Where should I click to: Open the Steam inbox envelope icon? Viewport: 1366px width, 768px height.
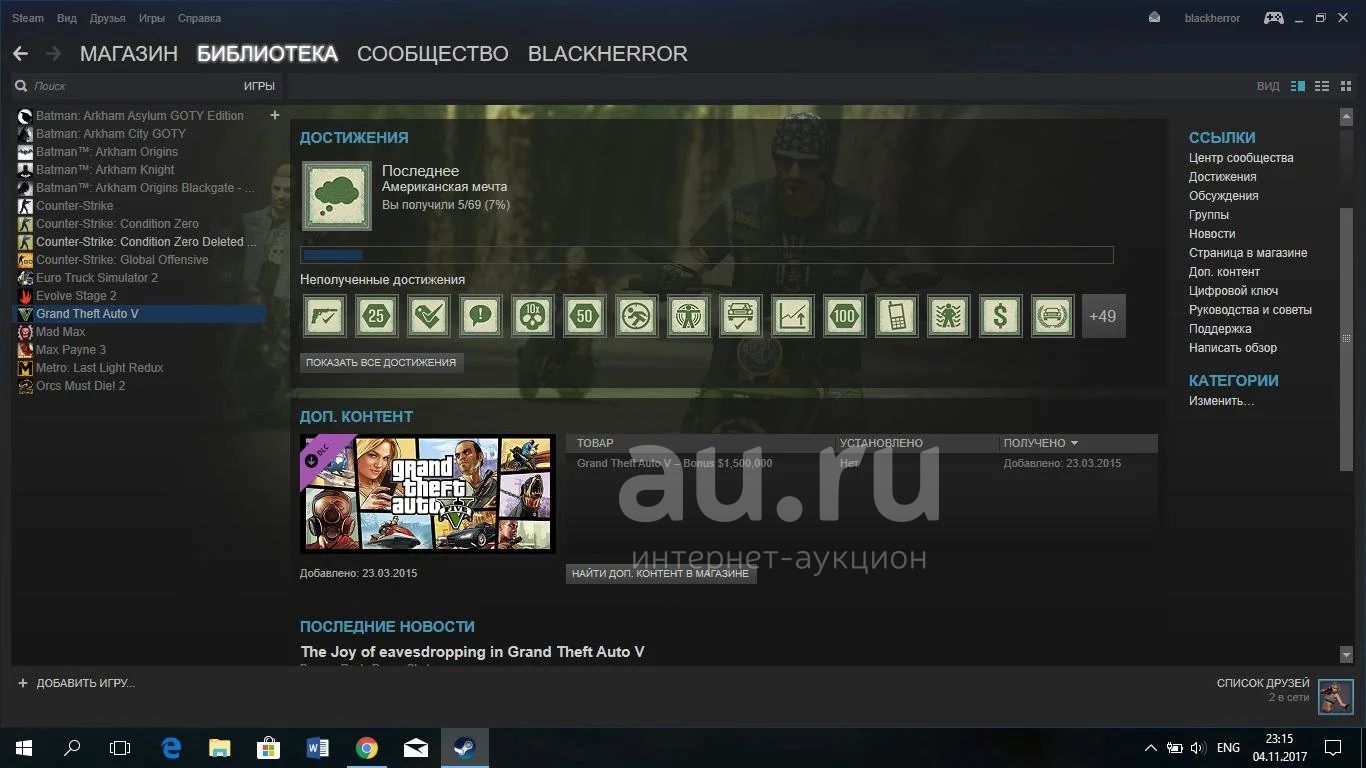pos(1155,17)
